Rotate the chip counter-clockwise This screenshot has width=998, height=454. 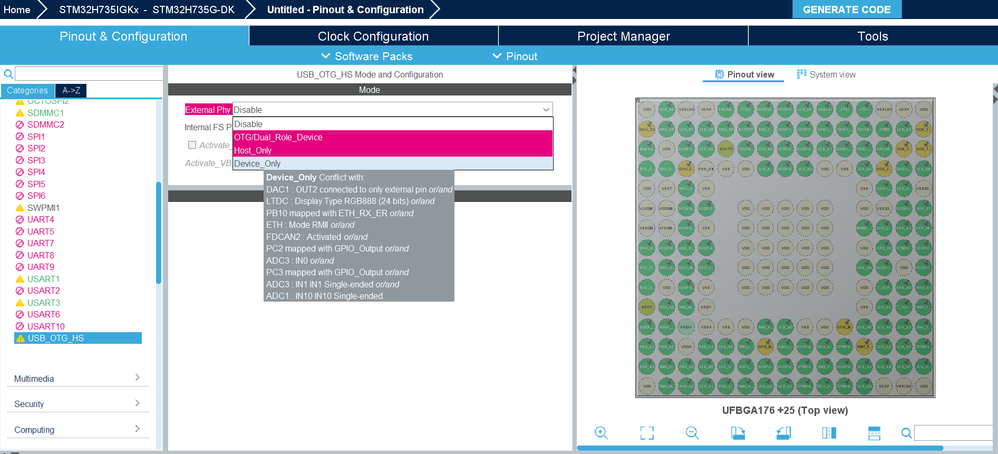click(x=784, y=433)
